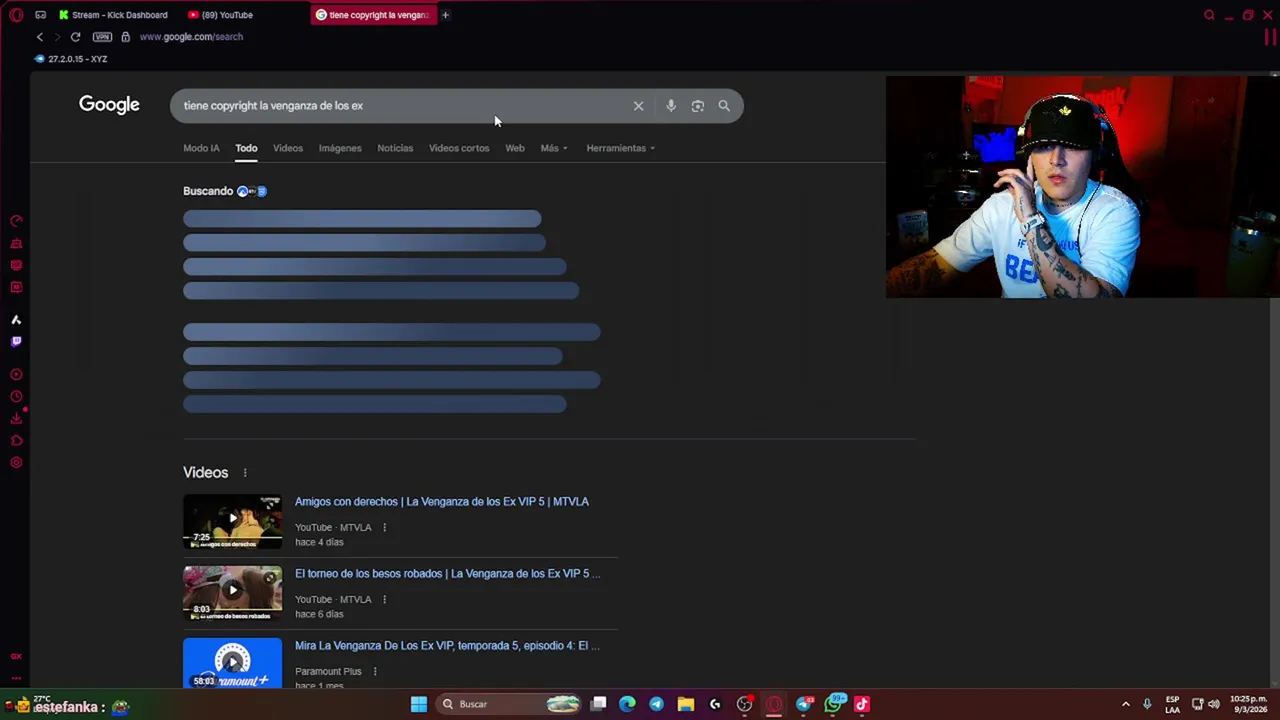Open TikTok app from the taskbar
1280x720 pixels.
click(862, 704)
